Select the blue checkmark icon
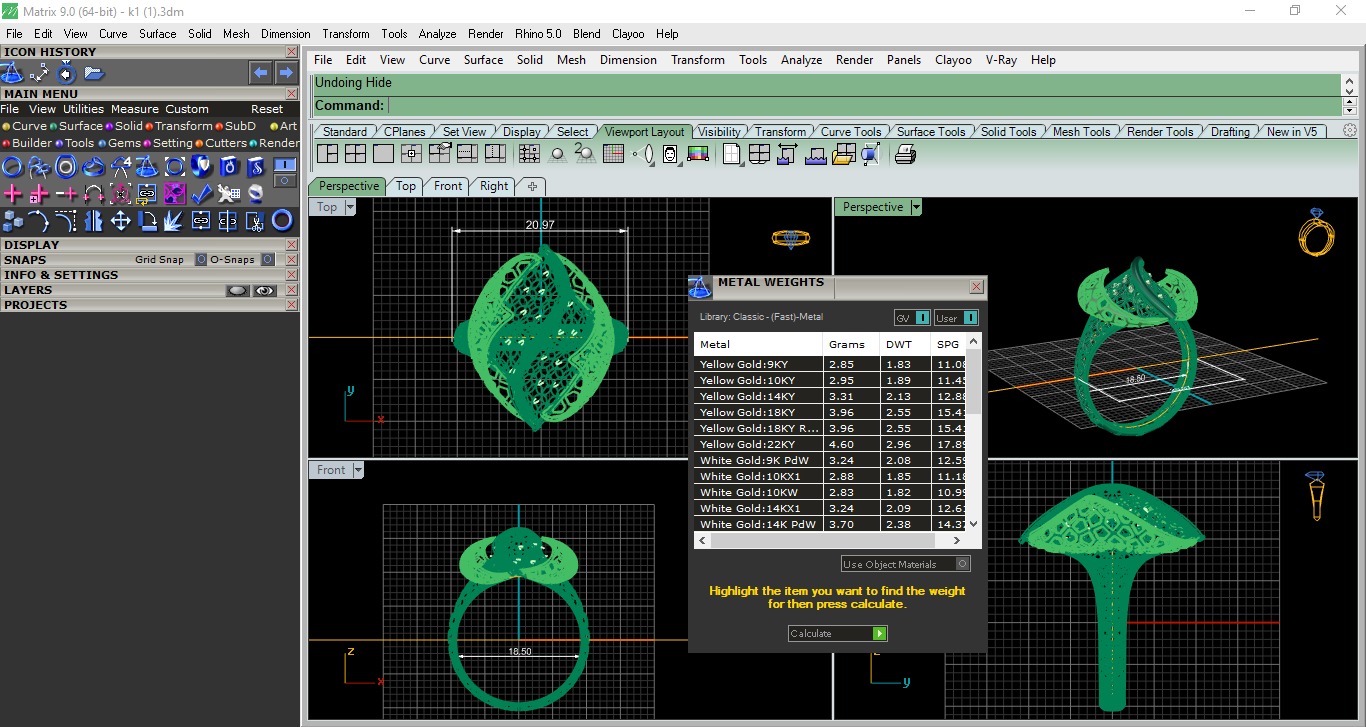This screenshot has width=1366, height=727. pyautogui.click(x=201, y=193)
